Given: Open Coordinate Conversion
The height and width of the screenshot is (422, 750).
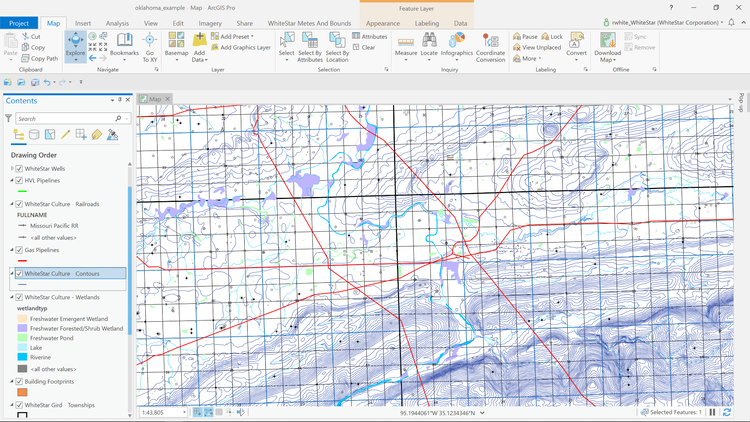Looking at the screenshot, I should [x=491, y=47].
